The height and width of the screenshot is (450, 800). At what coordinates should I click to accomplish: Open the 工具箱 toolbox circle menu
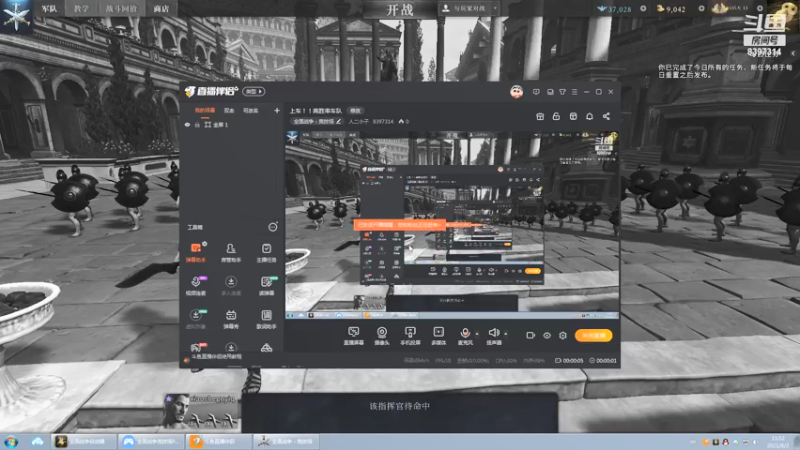click(x=273, y=227)
